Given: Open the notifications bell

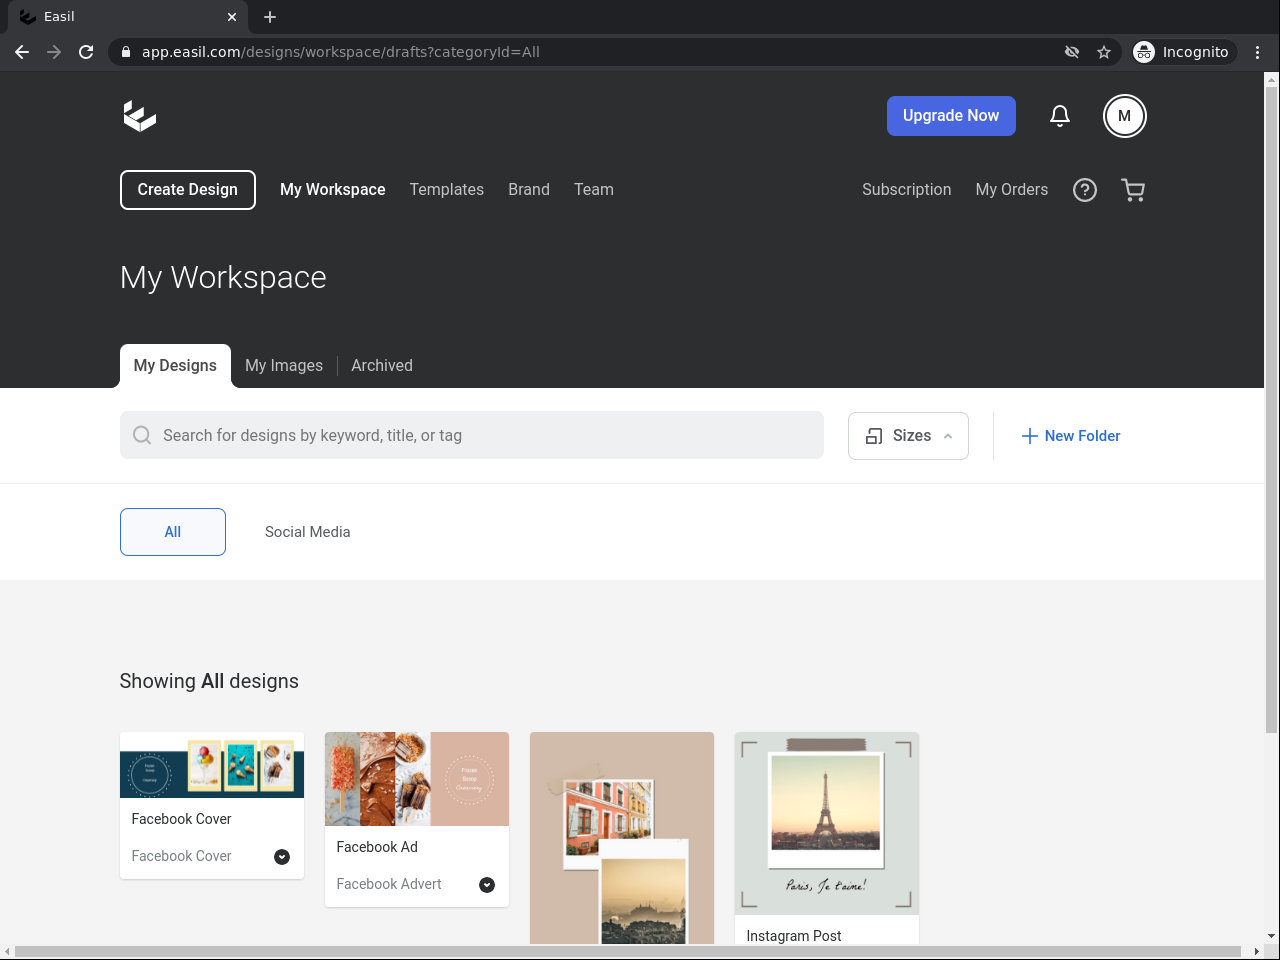Looking at the screenshot, I should (x=1060, y=116).
